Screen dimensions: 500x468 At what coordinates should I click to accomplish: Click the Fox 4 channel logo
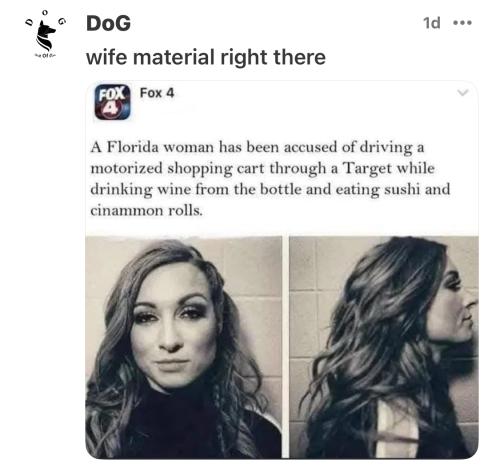coord(112,102)
